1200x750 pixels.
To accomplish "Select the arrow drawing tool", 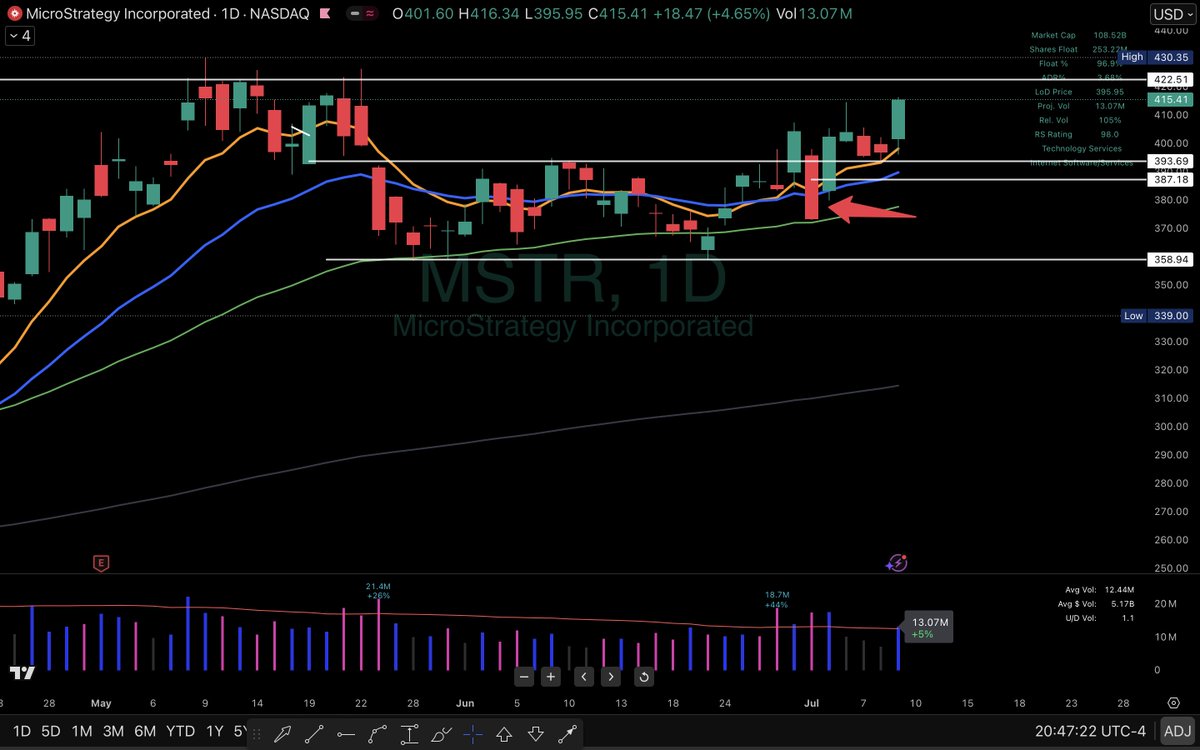I will [283, 732].
